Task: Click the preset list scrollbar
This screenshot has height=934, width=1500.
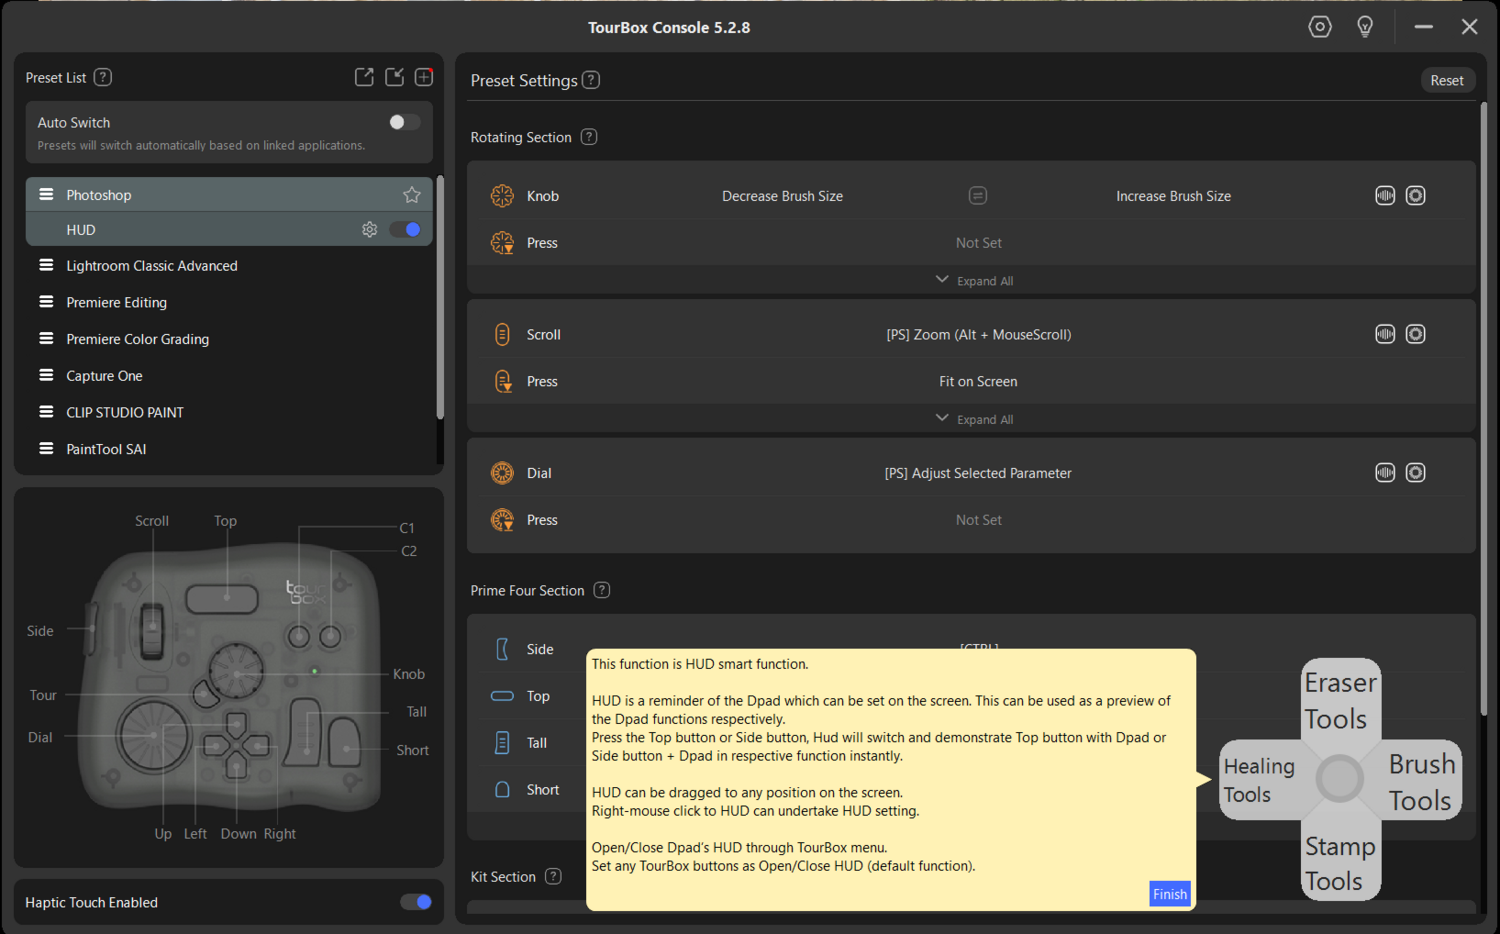Action: (x=440, y=297)
